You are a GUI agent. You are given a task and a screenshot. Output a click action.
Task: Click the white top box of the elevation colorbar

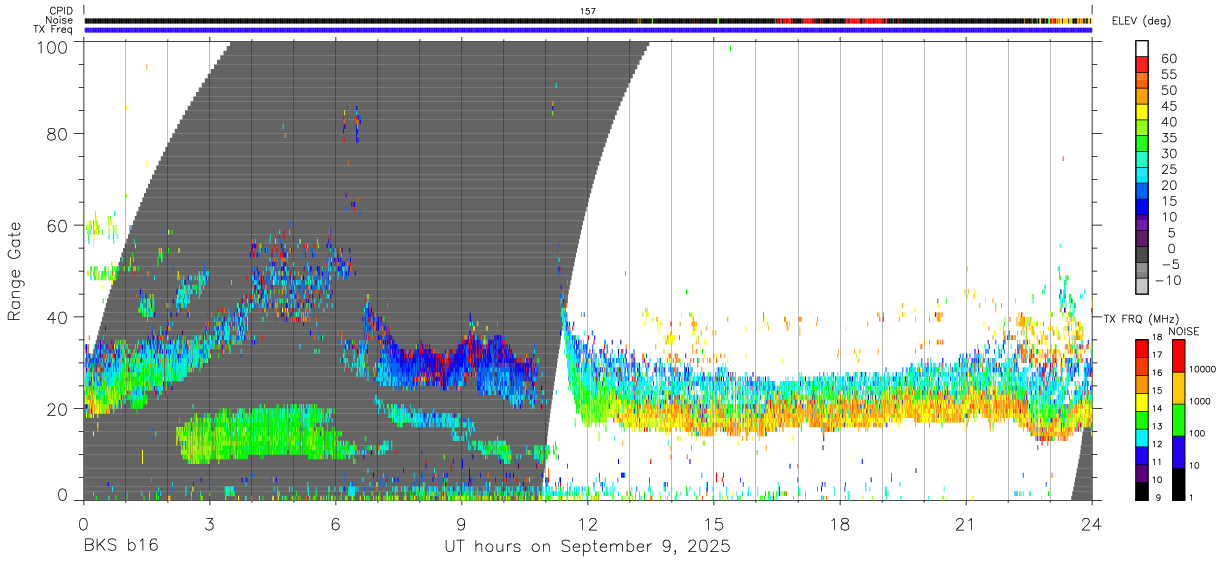coord(1142,49)
